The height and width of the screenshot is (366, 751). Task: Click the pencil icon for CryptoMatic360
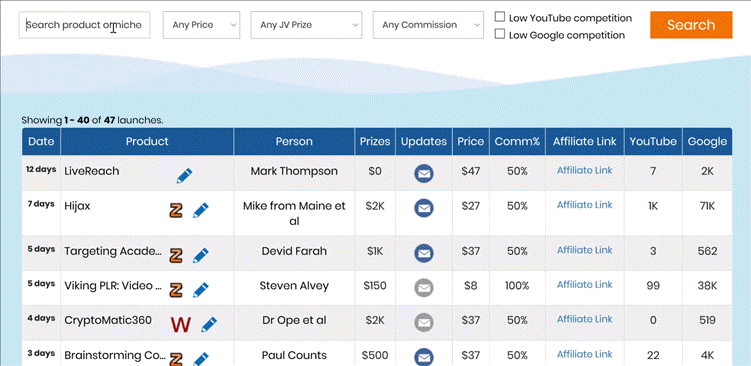click(209, 324)
